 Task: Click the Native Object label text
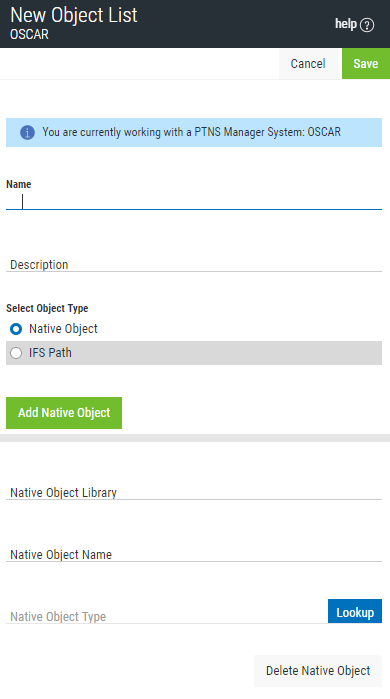(63, 329)
